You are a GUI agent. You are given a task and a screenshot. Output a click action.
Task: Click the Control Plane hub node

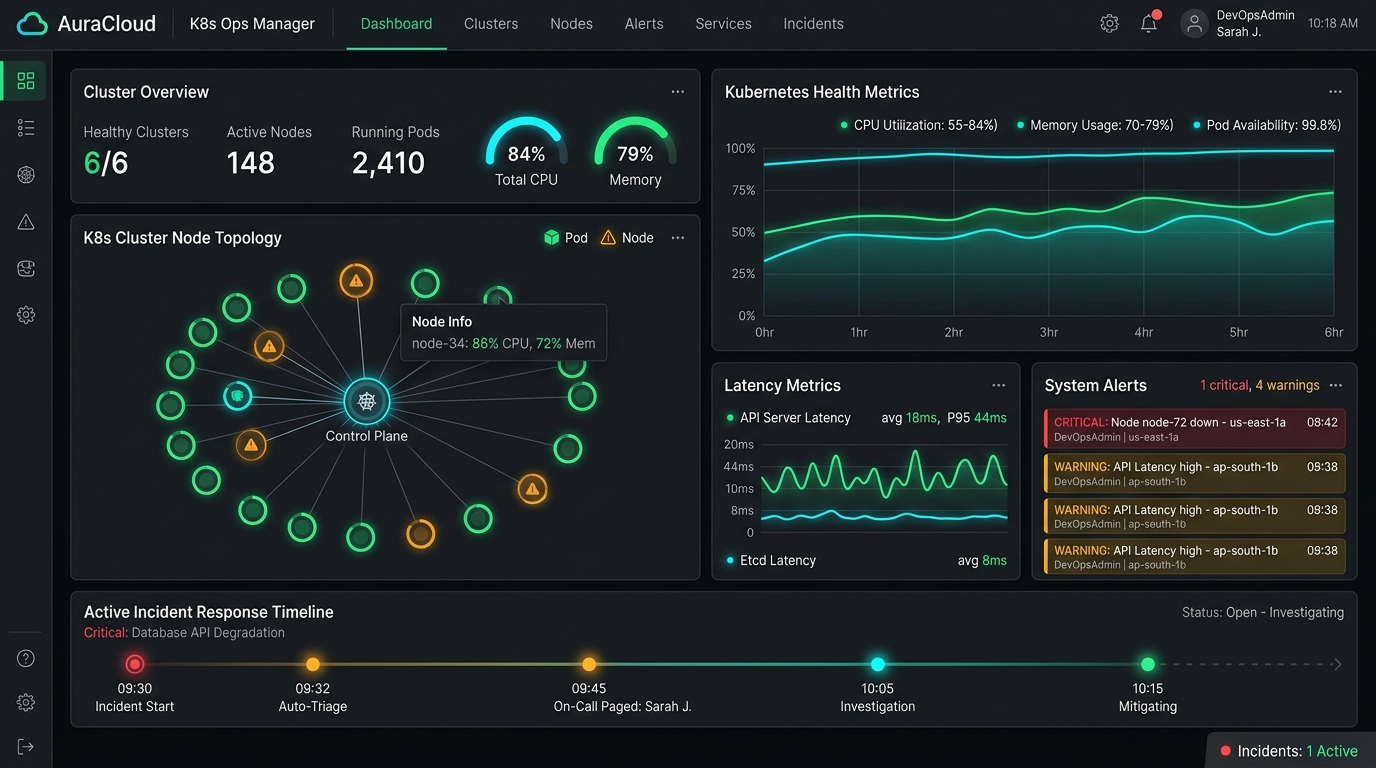coord(367,402)
